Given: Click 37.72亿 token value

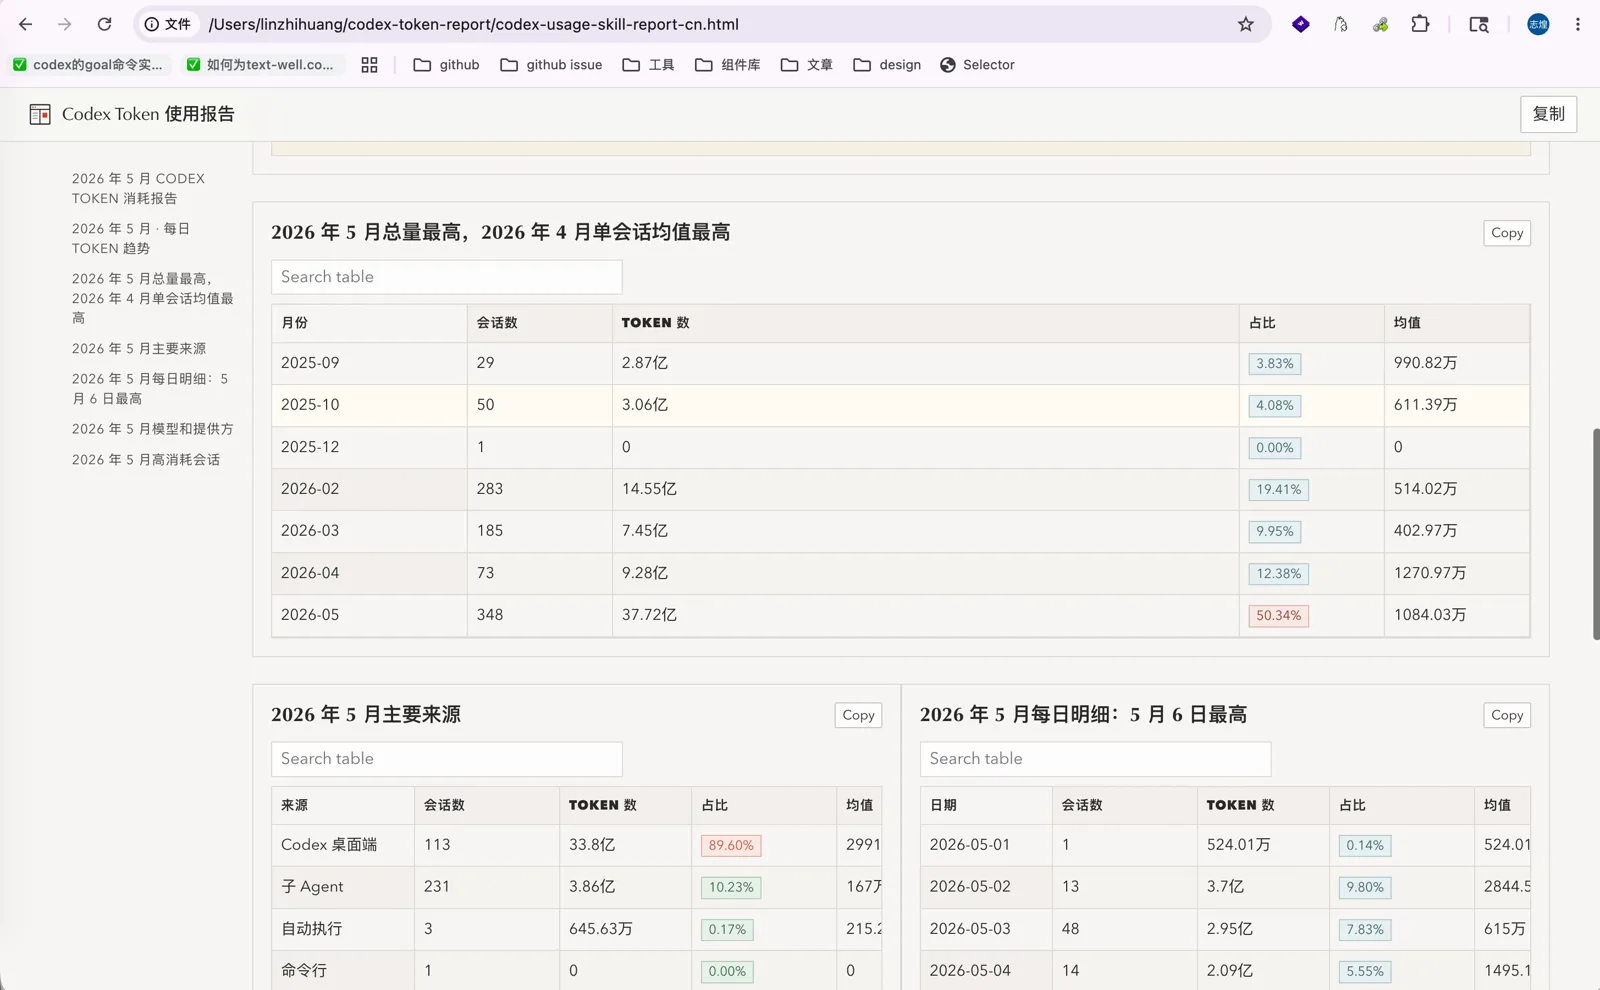Looking at the screenshot, I should point(649,615).
